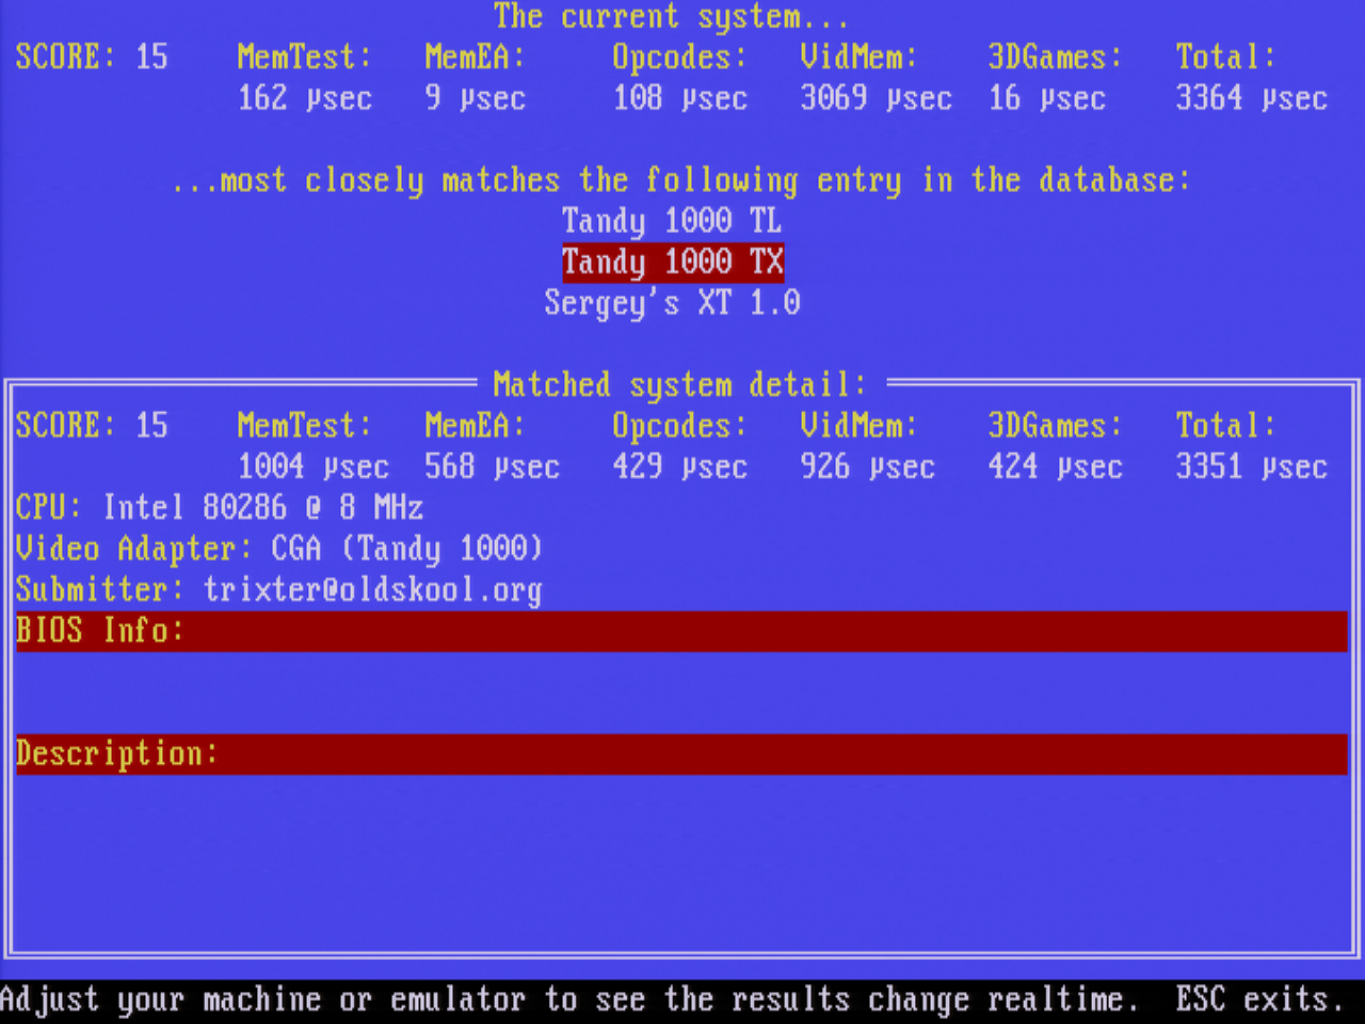Viewport: 1365px width, 1024px height.
Task: Click the matched system's 424 µsec 3DGames value
Action: pyautogui.click(x=1056, y=467)
